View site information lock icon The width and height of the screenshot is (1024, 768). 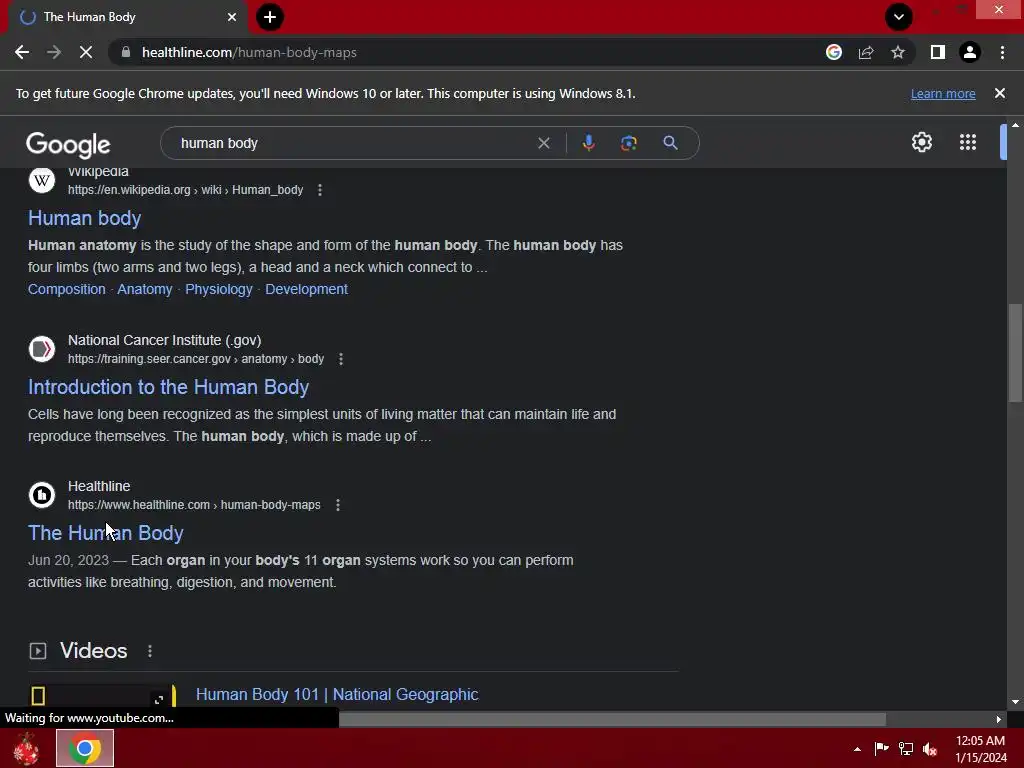126,52
